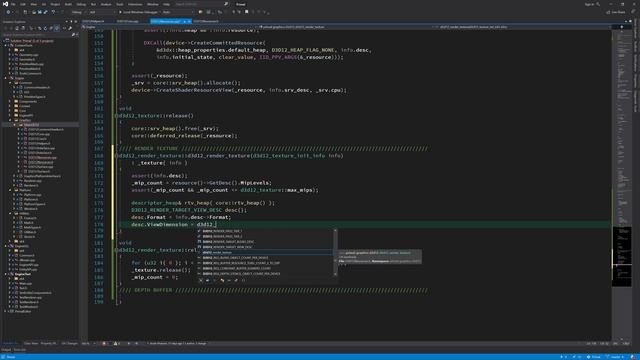This screenshot has width=640, height=360.
Task: Click the Live Share button
Action: pyautogui.click(x=616, y=12)
